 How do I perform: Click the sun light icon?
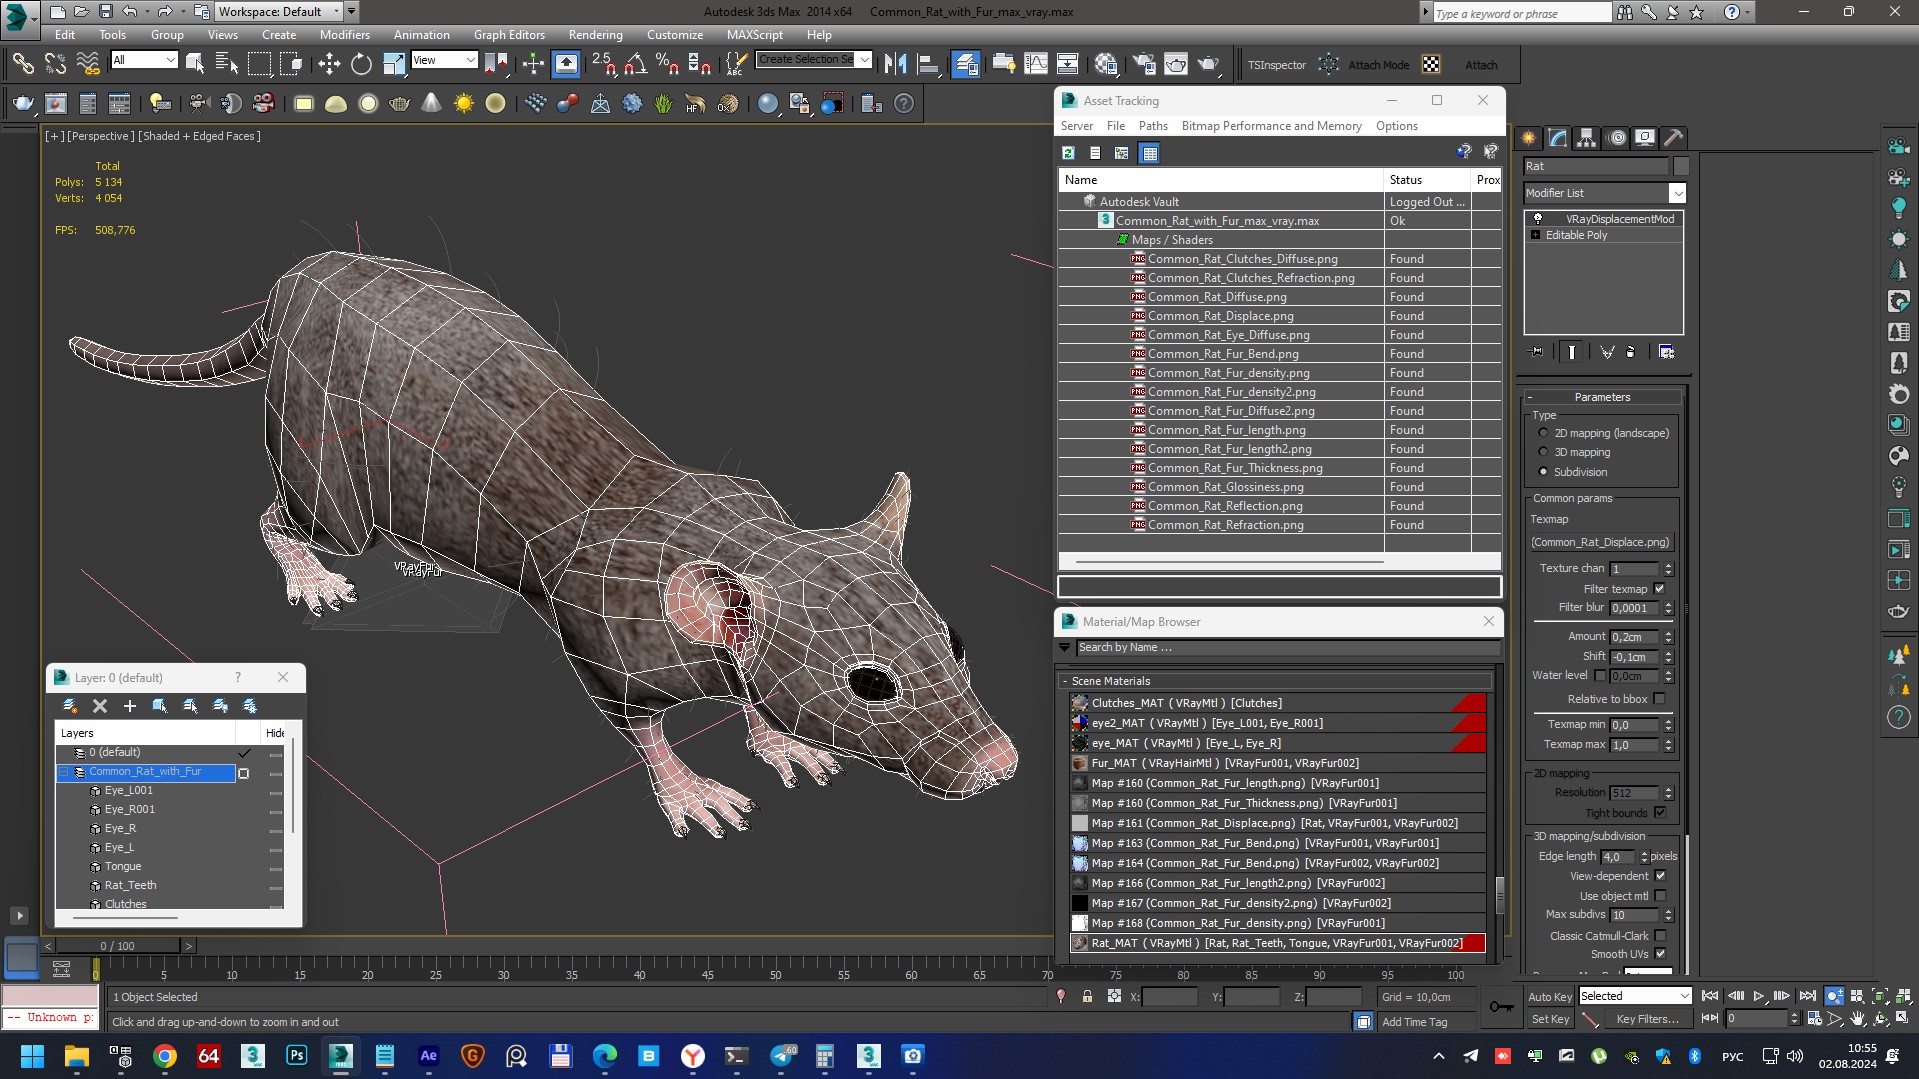463,103
